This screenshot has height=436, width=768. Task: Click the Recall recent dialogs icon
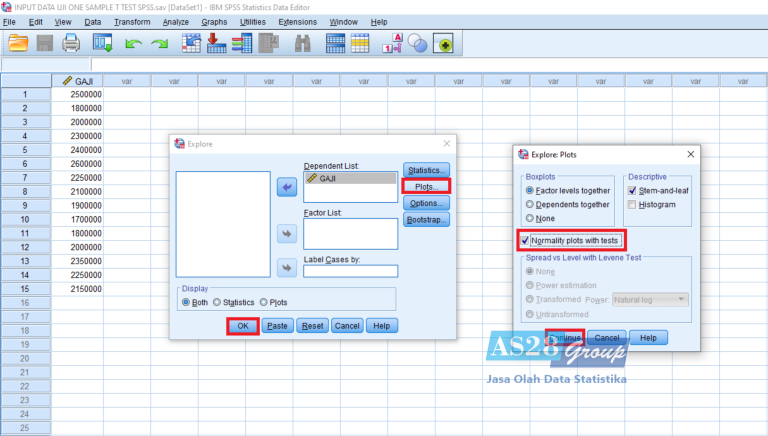(102, 43)
